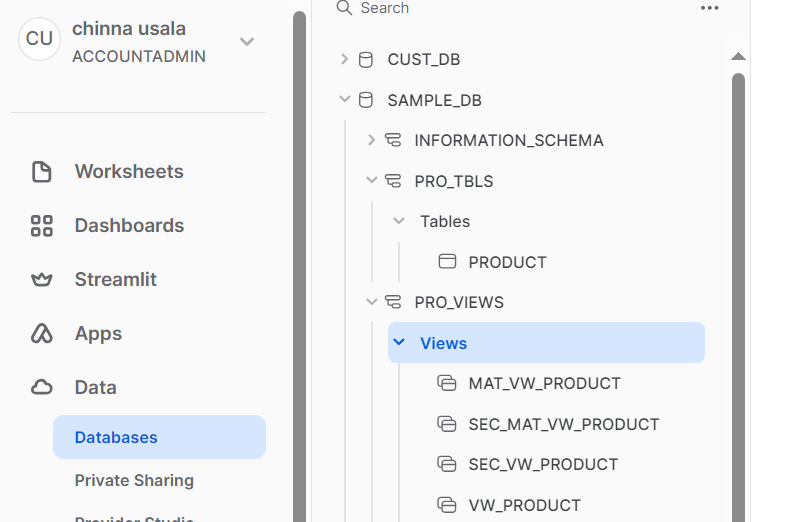The height and width of the screenshot is (522, 795).
Task: Go to Private Sharing
Action: pos(134,480)
